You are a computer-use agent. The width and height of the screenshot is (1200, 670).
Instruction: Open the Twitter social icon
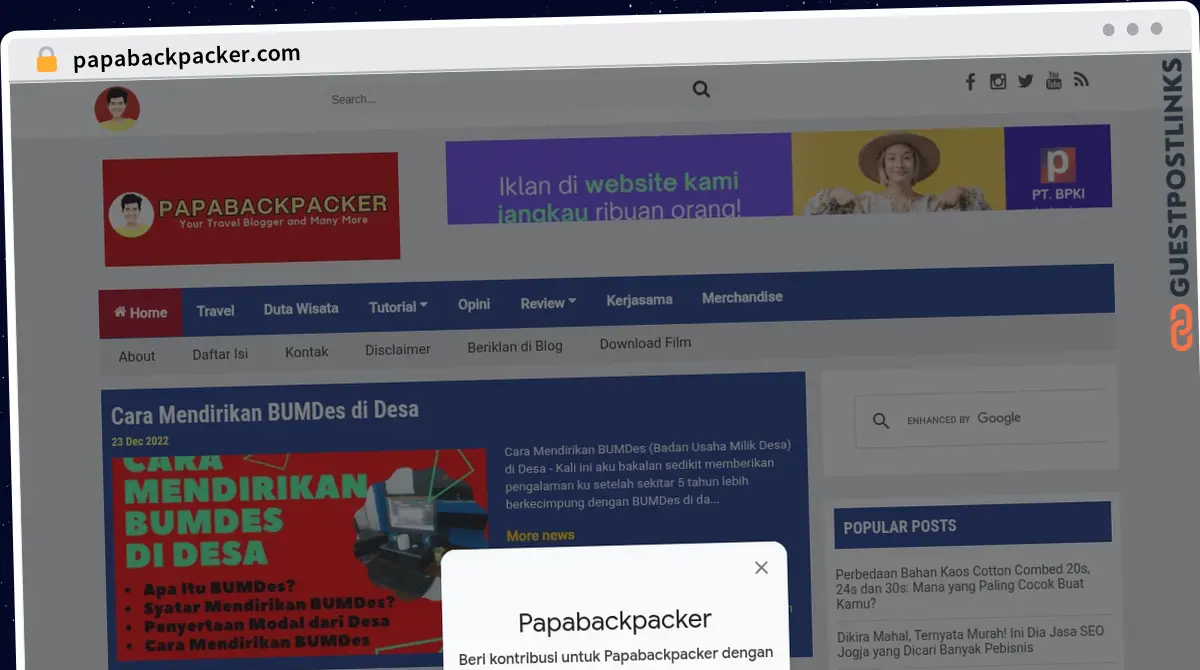coord(1026,81)
